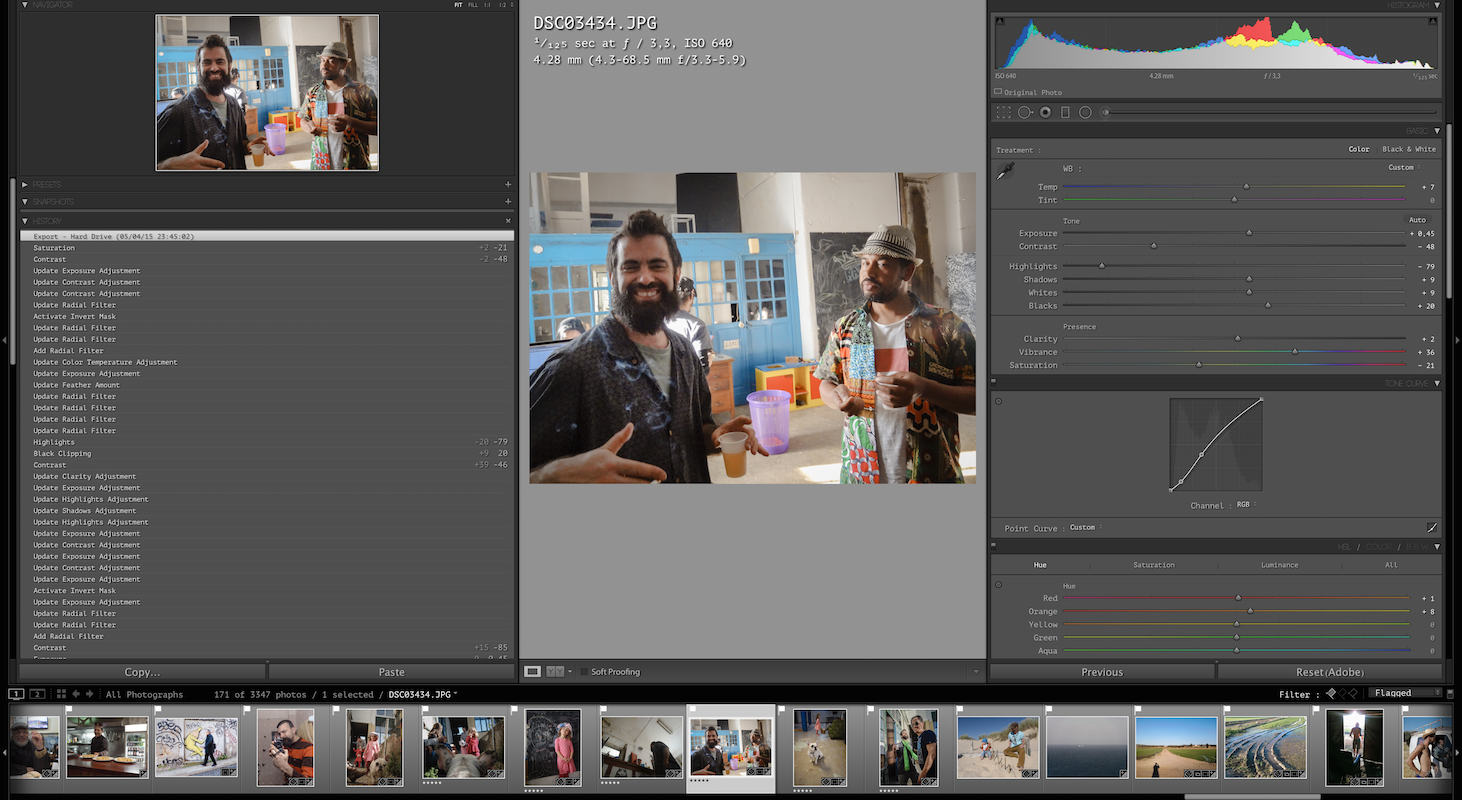Expand the Snapshots panel
This screenshot has width=1462, height=800.
click(x=24, y=202)
